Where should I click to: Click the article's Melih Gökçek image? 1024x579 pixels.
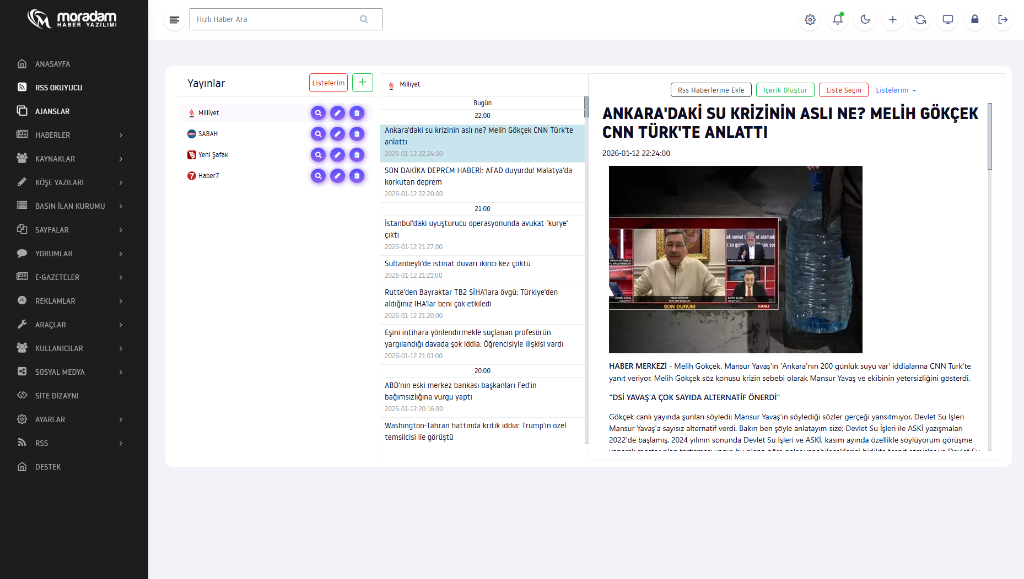point(735,259)
